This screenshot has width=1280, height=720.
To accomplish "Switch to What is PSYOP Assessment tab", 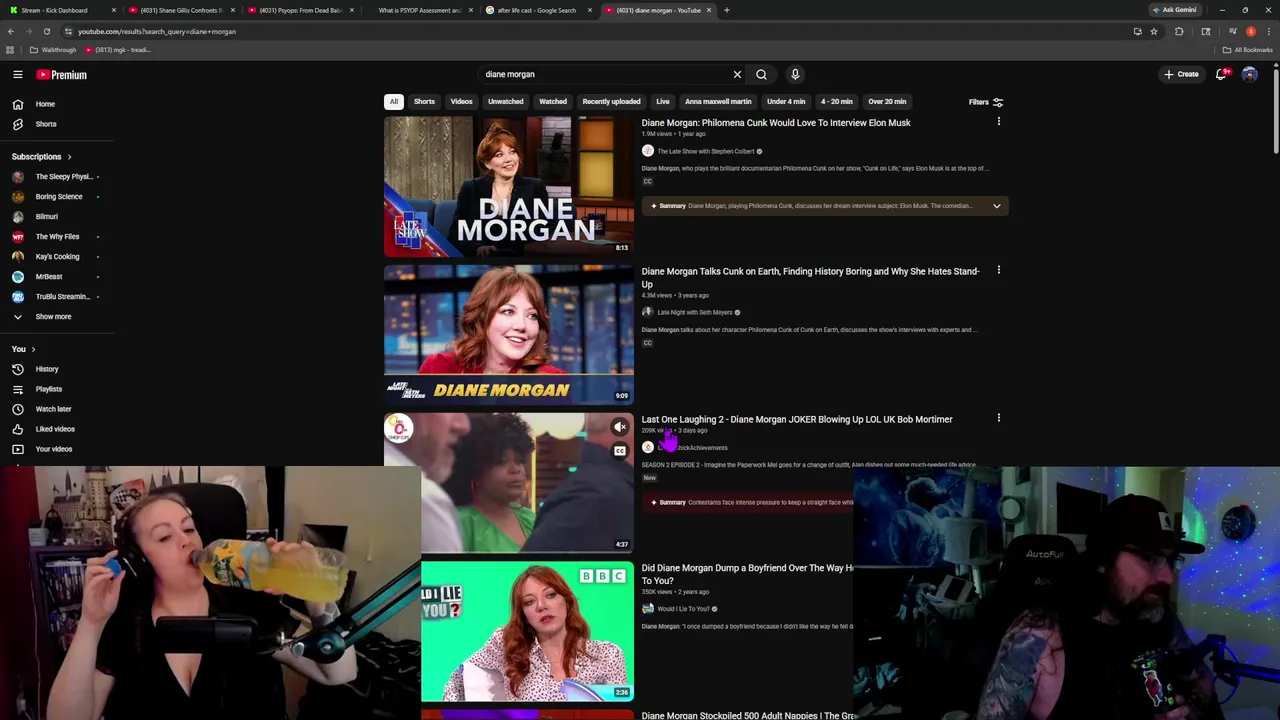I will [418, 10].
